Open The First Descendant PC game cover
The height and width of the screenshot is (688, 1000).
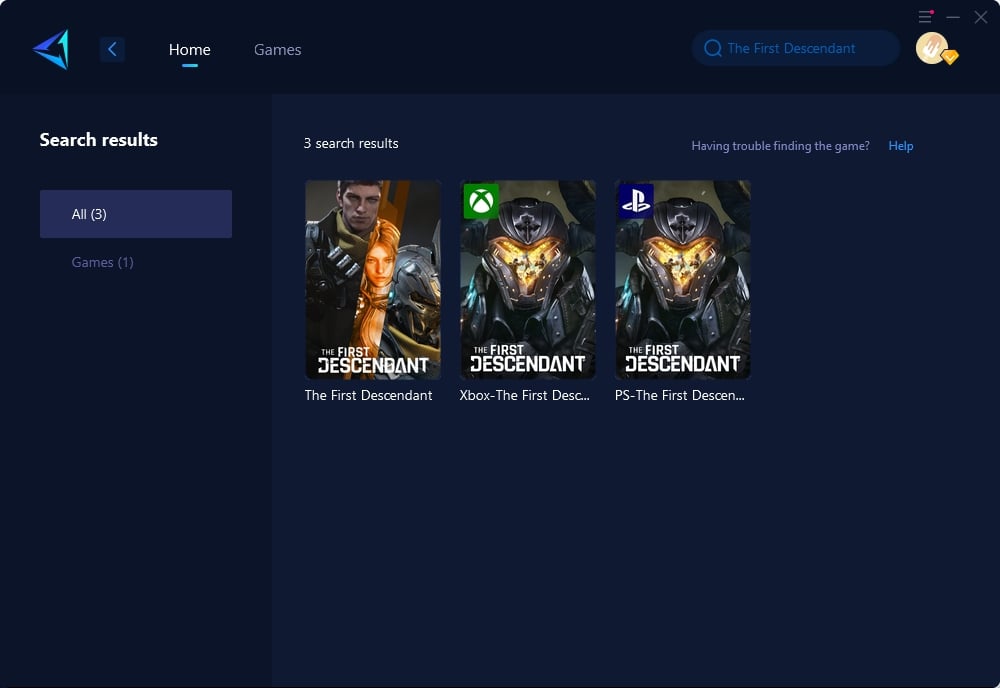pyautogui.click(x=373, y=279)
